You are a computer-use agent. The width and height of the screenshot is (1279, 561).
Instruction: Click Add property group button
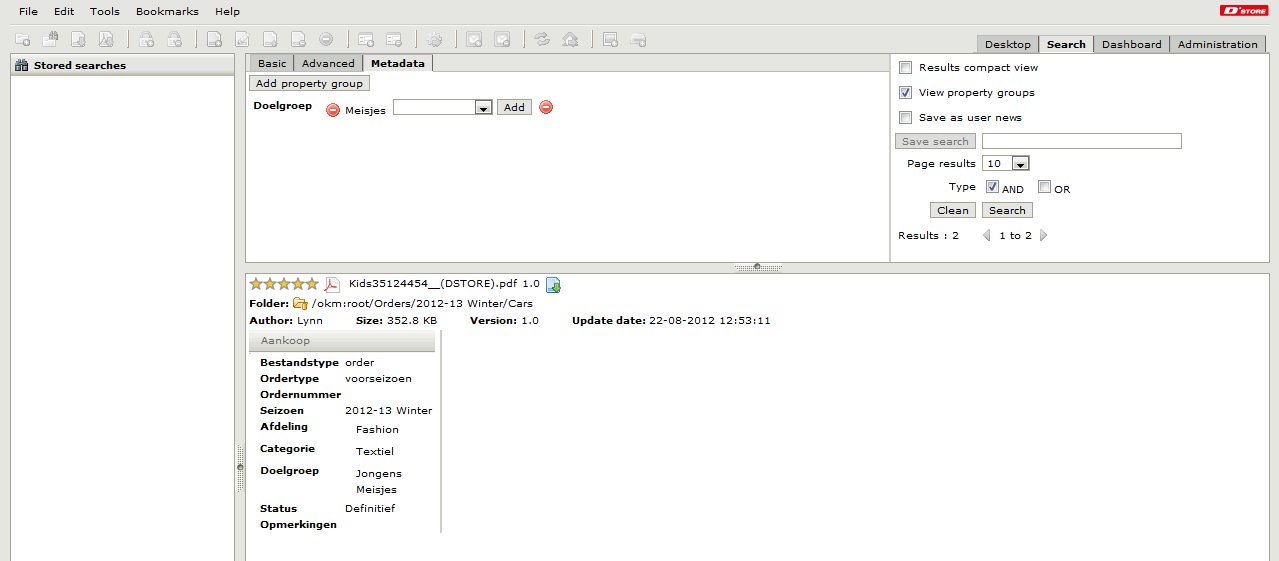(309, 84)
